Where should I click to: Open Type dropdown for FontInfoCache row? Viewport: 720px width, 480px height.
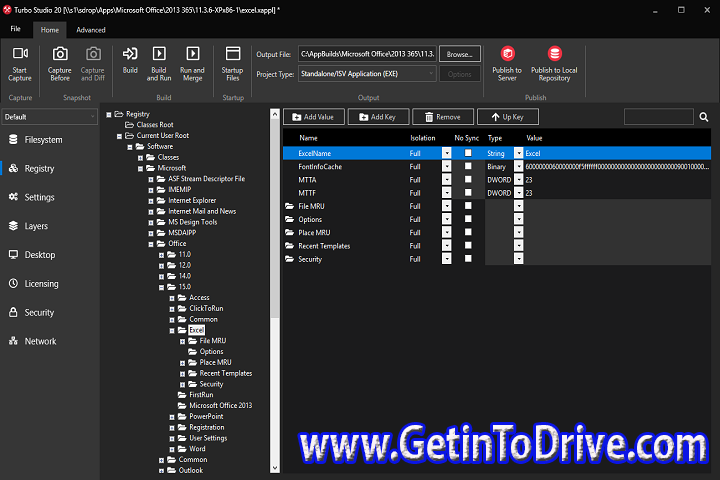coord(518,166)
